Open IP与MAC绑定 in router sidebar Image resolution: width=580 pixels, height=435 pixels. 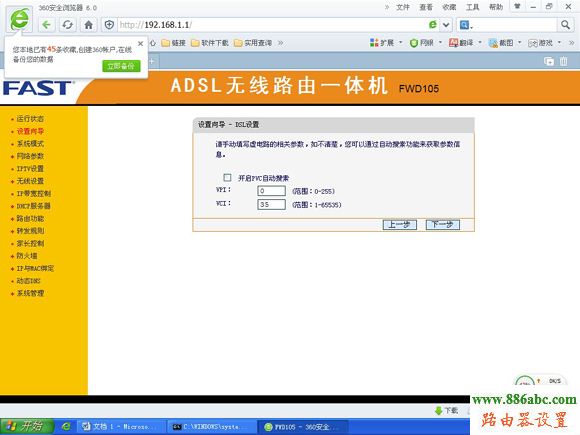coord(35,269)
